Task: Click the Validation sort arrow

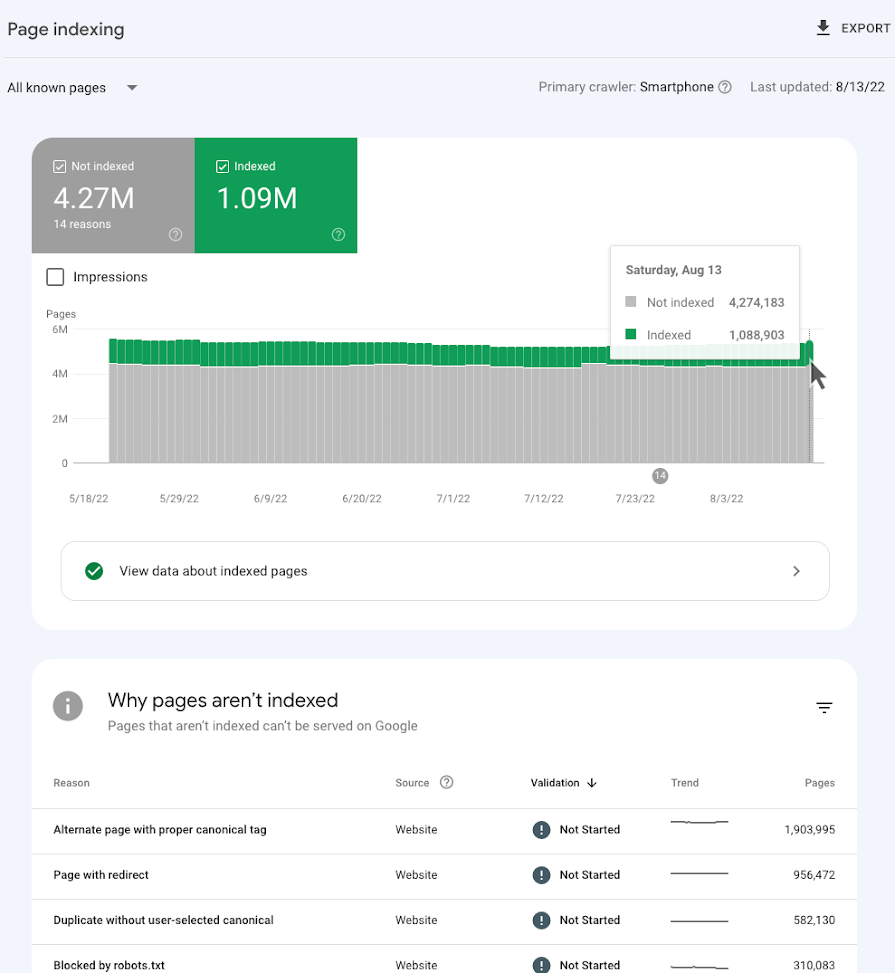Action: pyautogui.click(x=591, y=782)
